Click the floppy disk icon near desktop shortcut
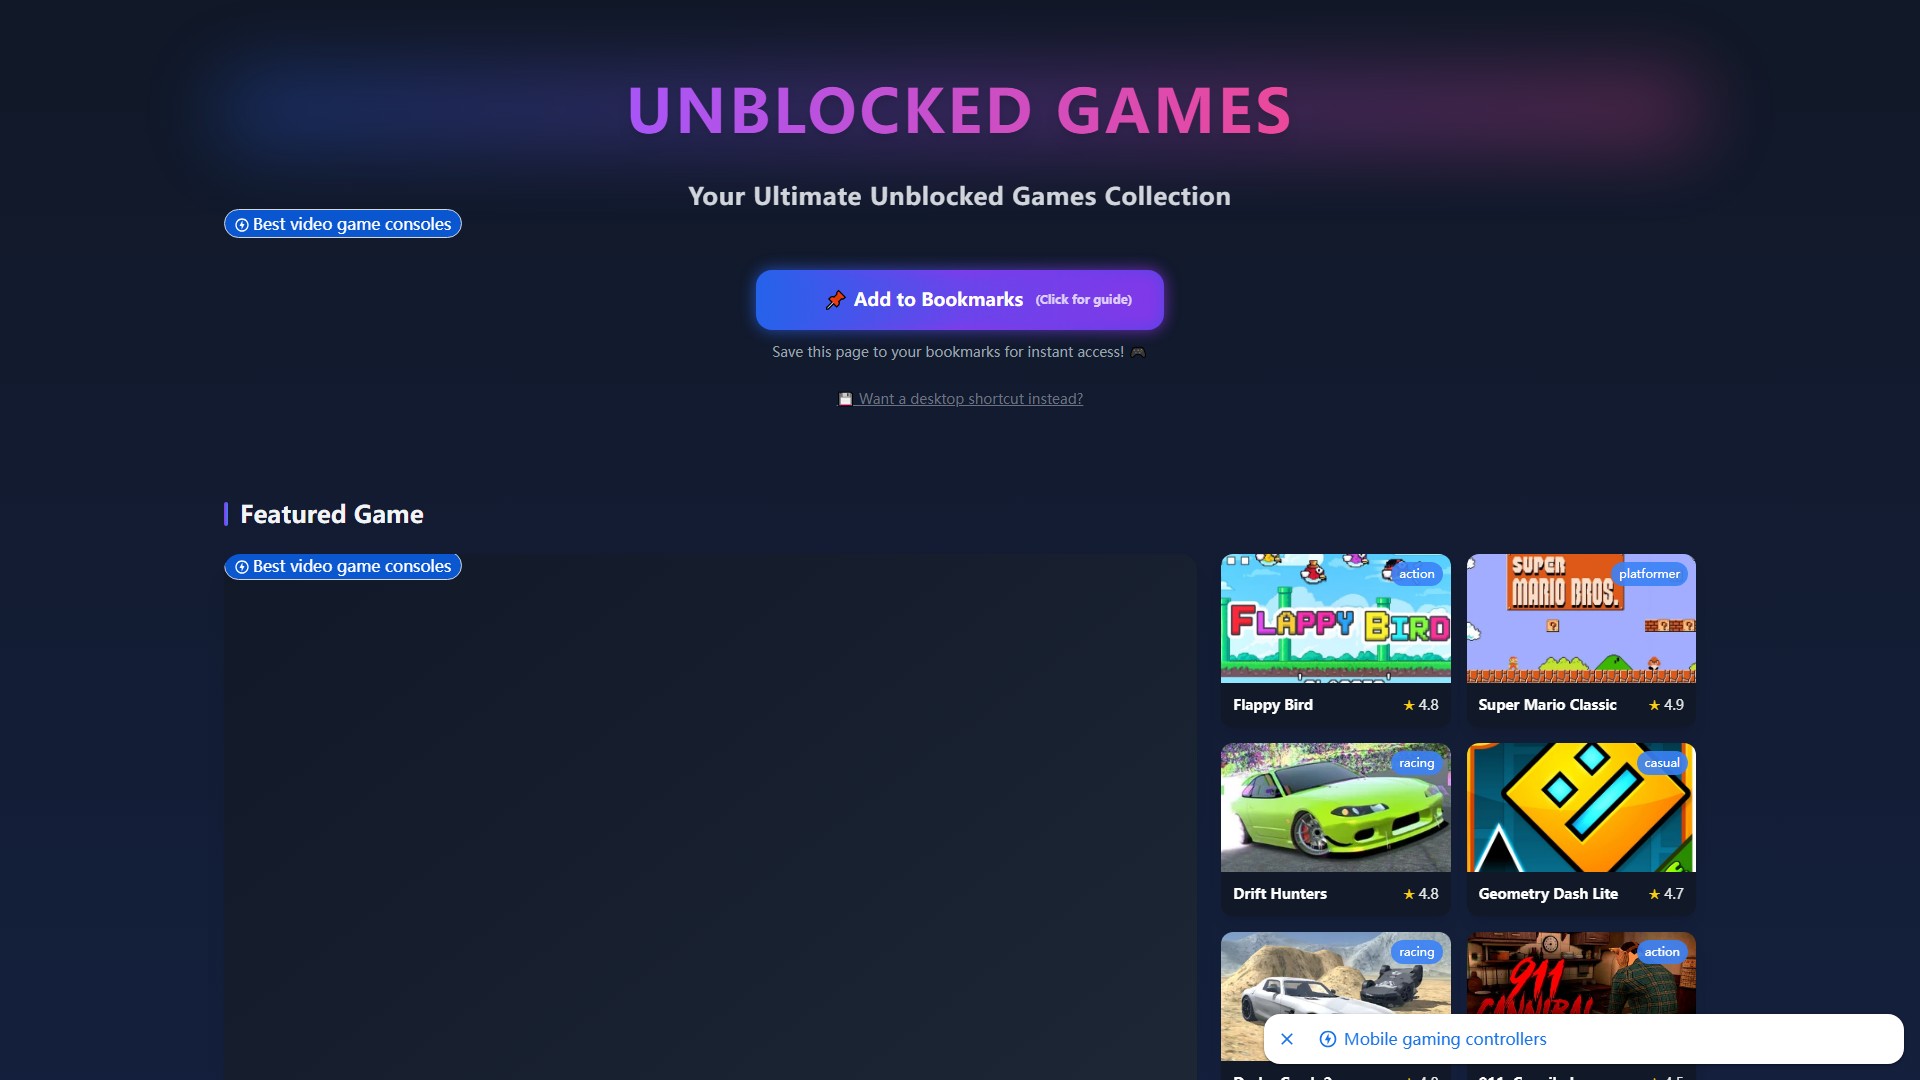Image resolution: width=1920 pixels, height=1080 pixels. 845,399
